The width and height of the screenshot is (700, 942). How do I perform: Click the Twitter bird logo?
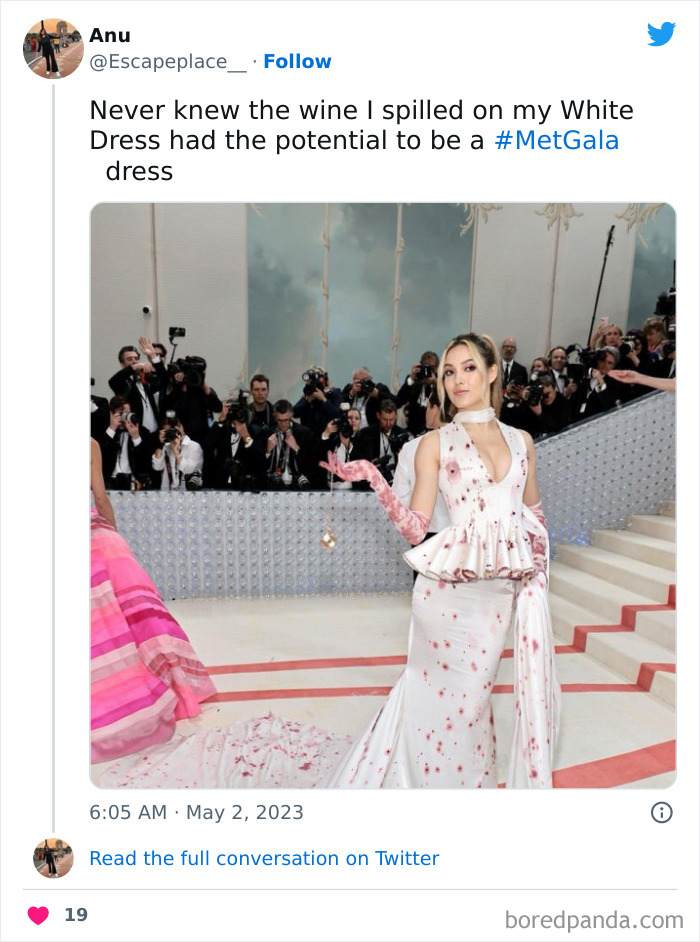(x=661, y=34)
